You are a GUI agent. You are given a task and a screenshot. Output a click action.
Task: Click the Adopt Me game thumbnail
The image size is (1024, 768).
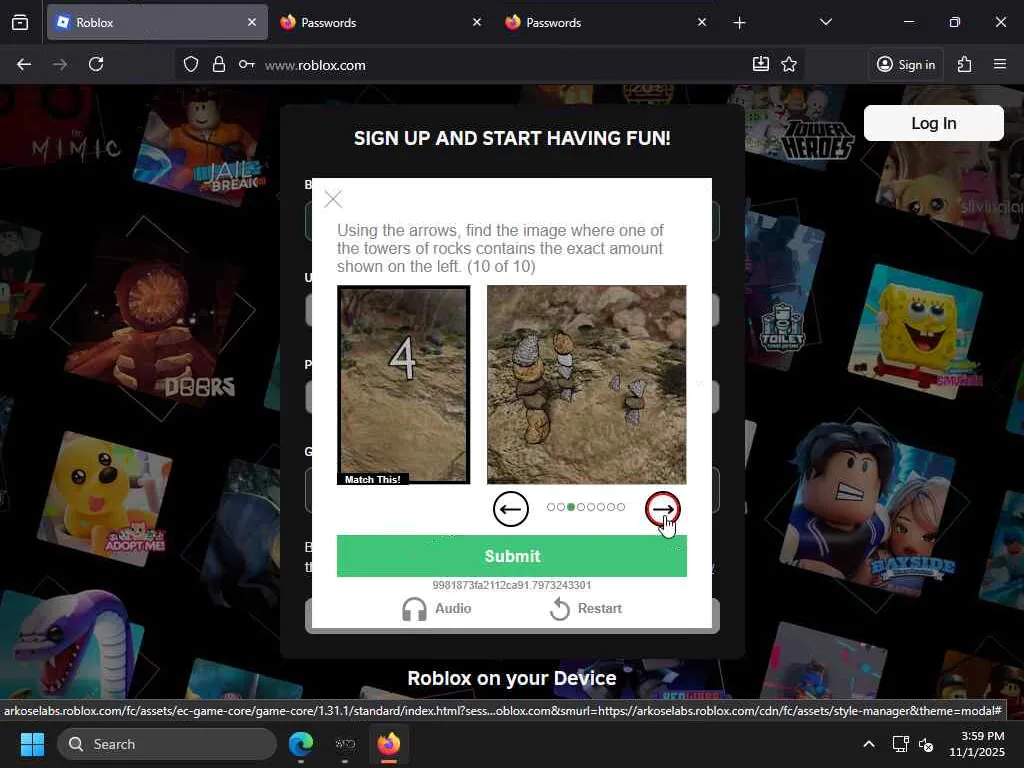[x=104, y=499]
